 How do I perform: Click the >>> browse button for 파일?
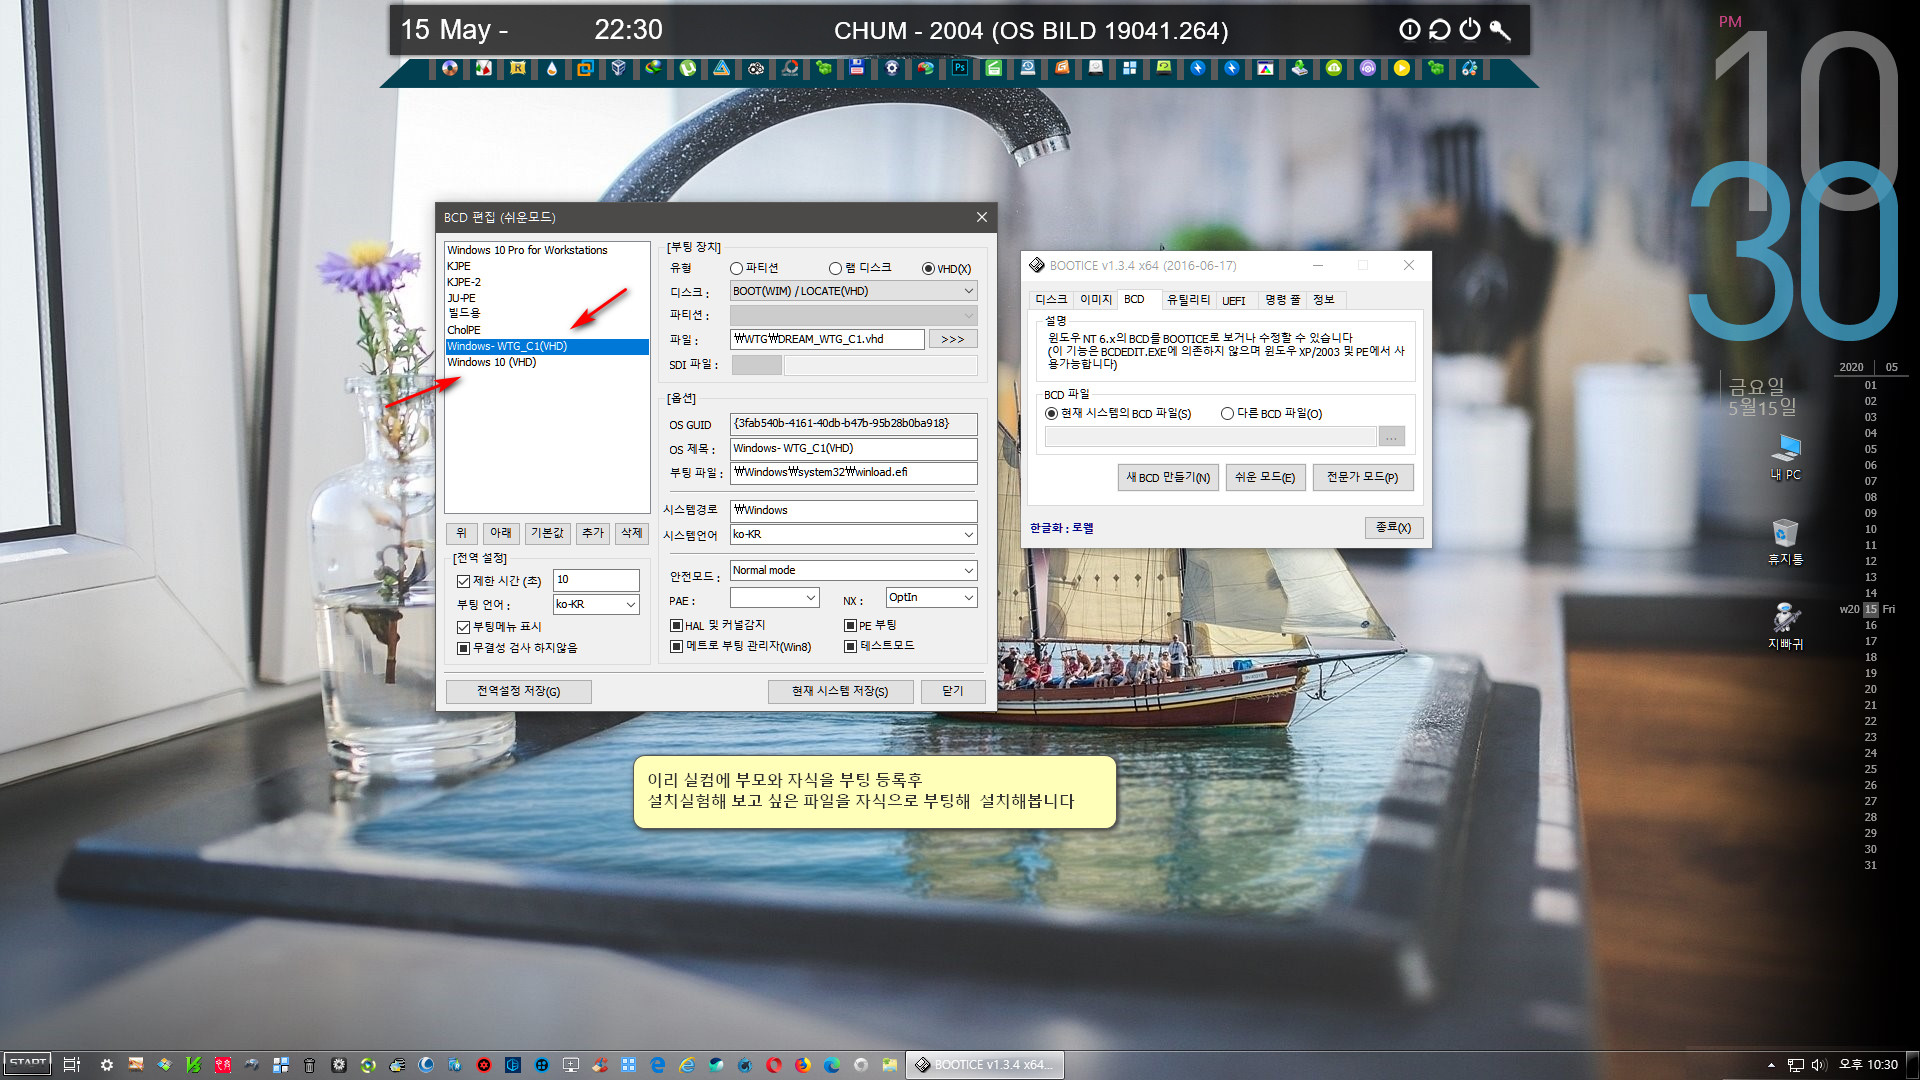coord(952,339)
